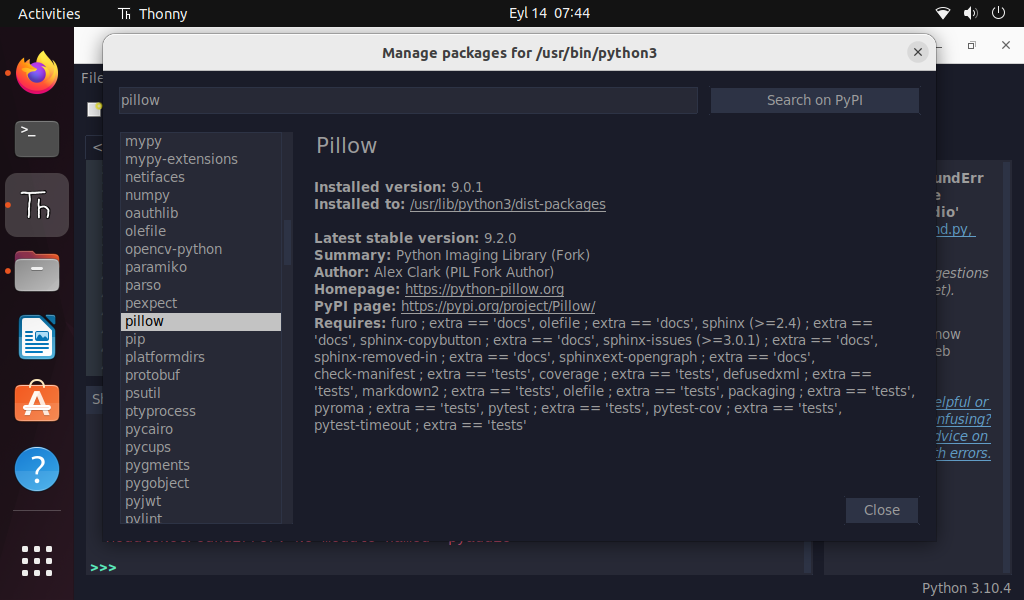The image size is (1024, 600).
Task: Open the Files manager dock icon
Action: (37, 271)
